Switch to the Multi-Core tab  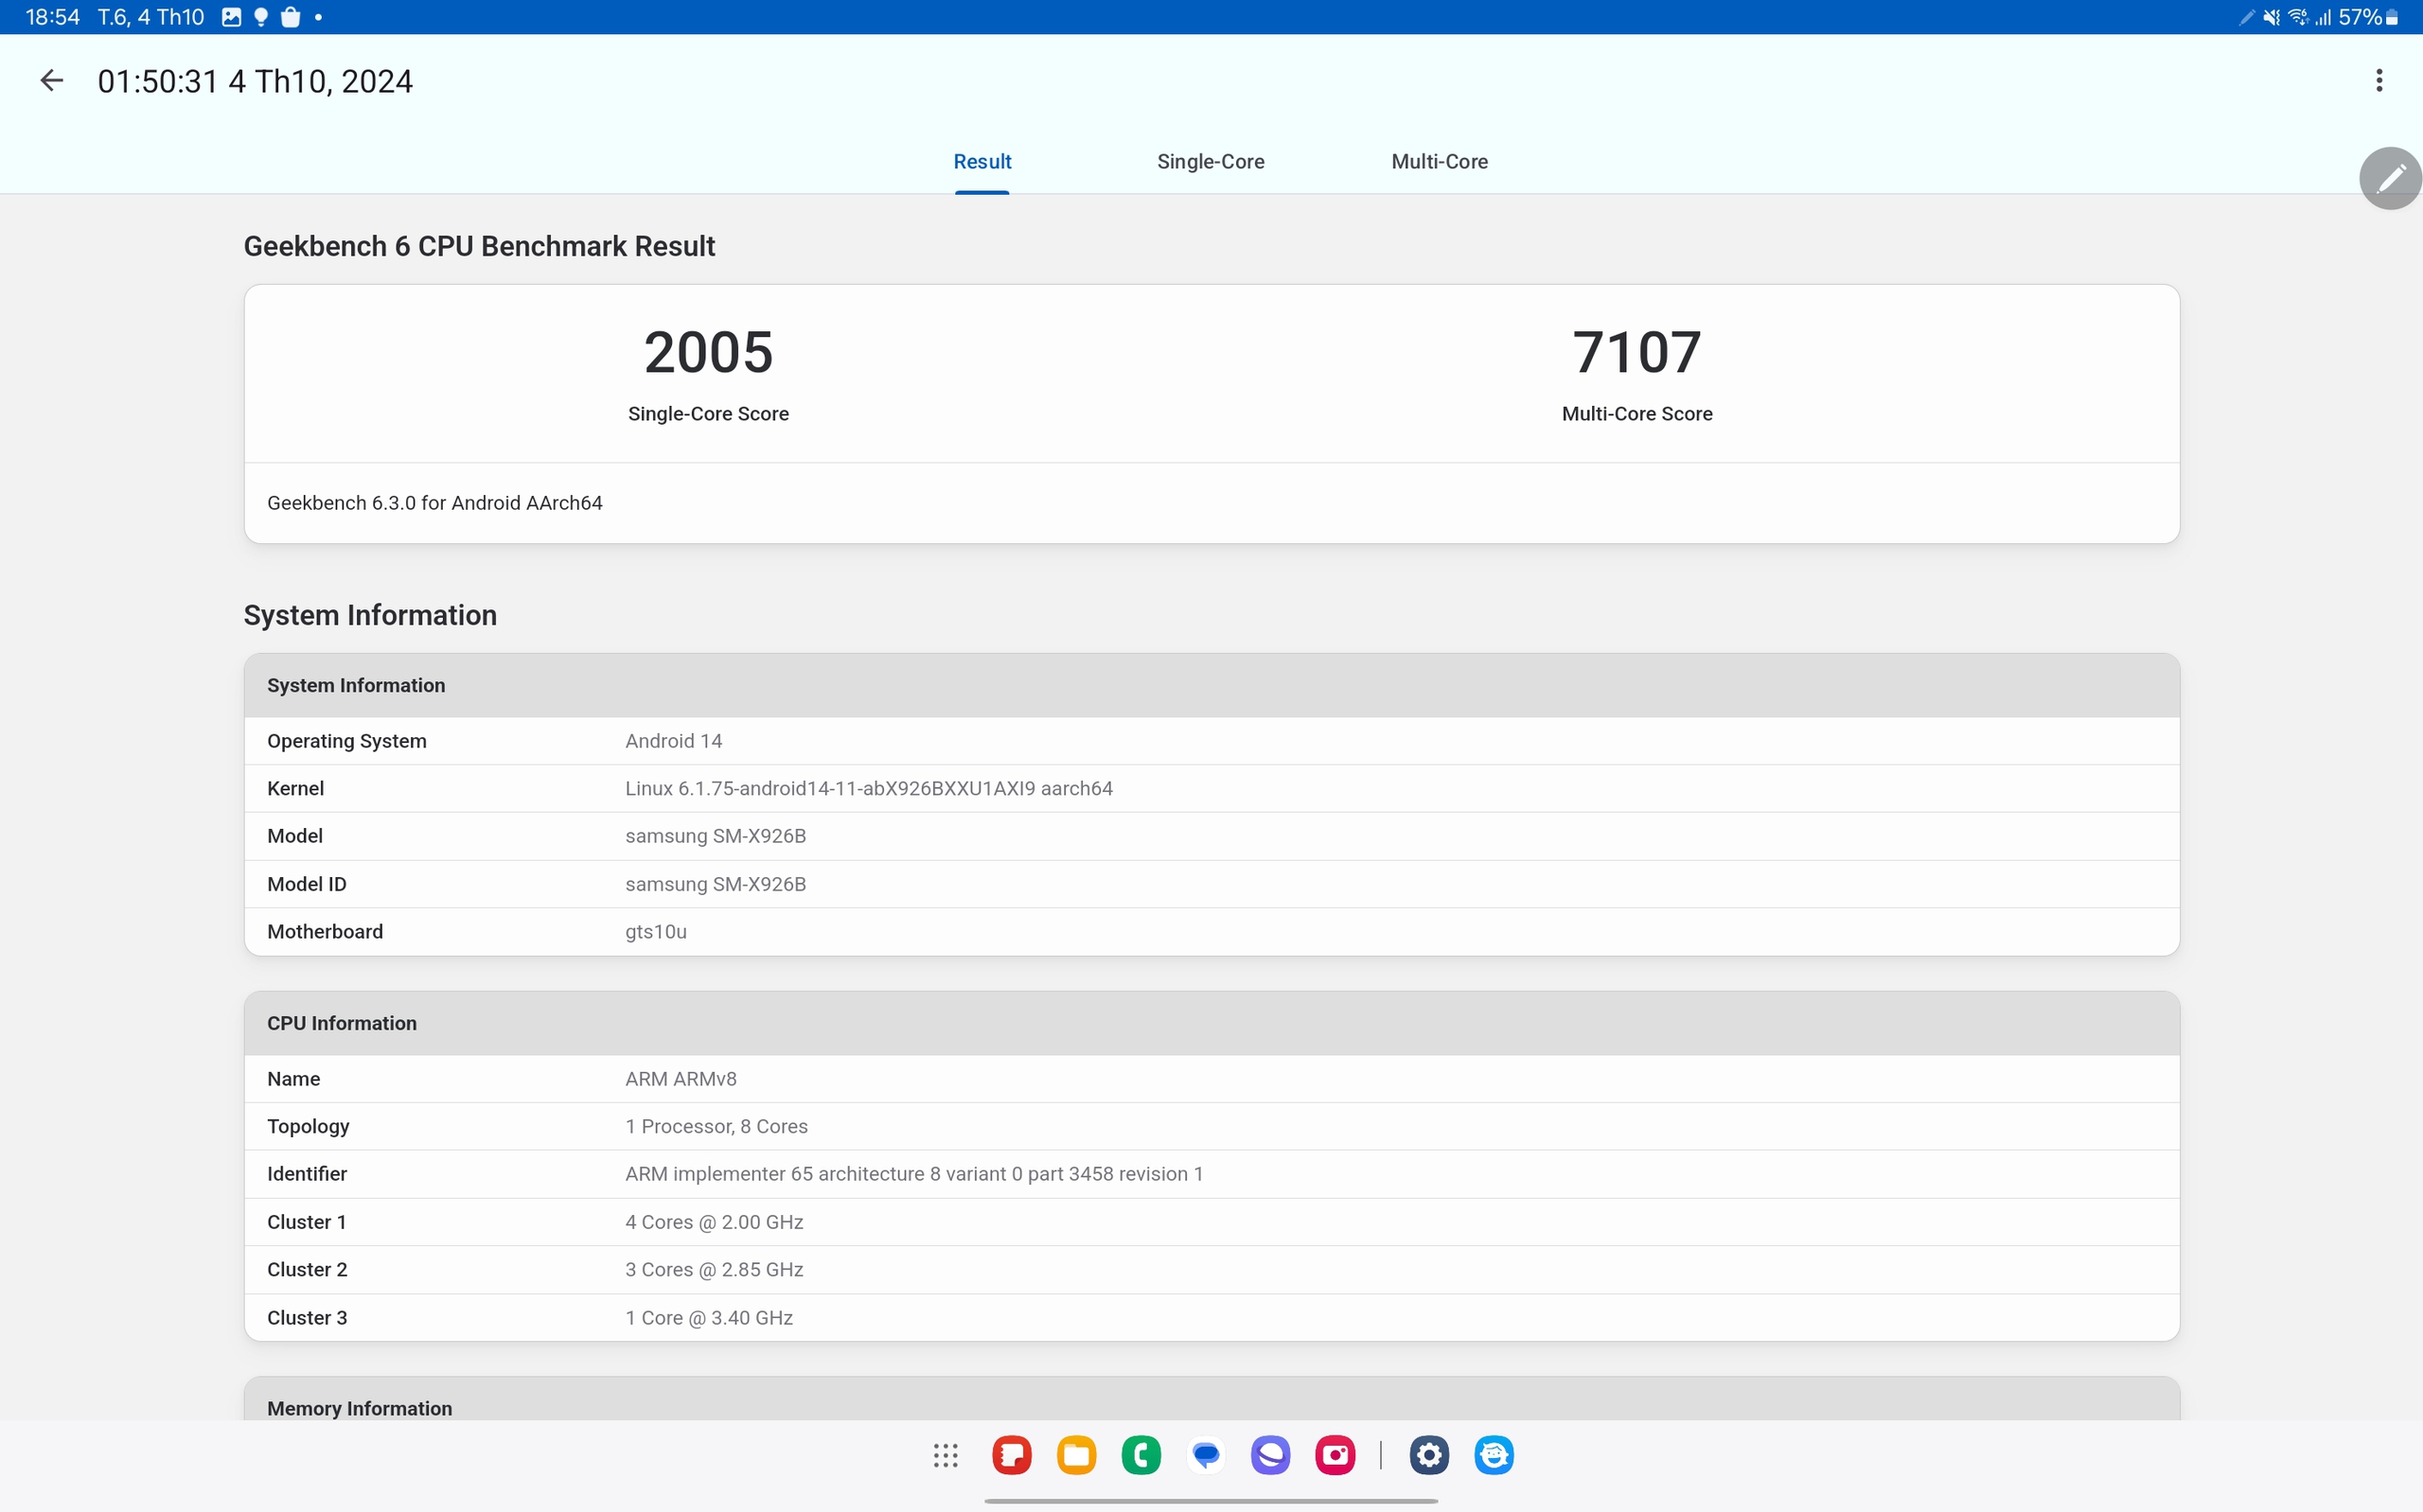click(1439, 162)
